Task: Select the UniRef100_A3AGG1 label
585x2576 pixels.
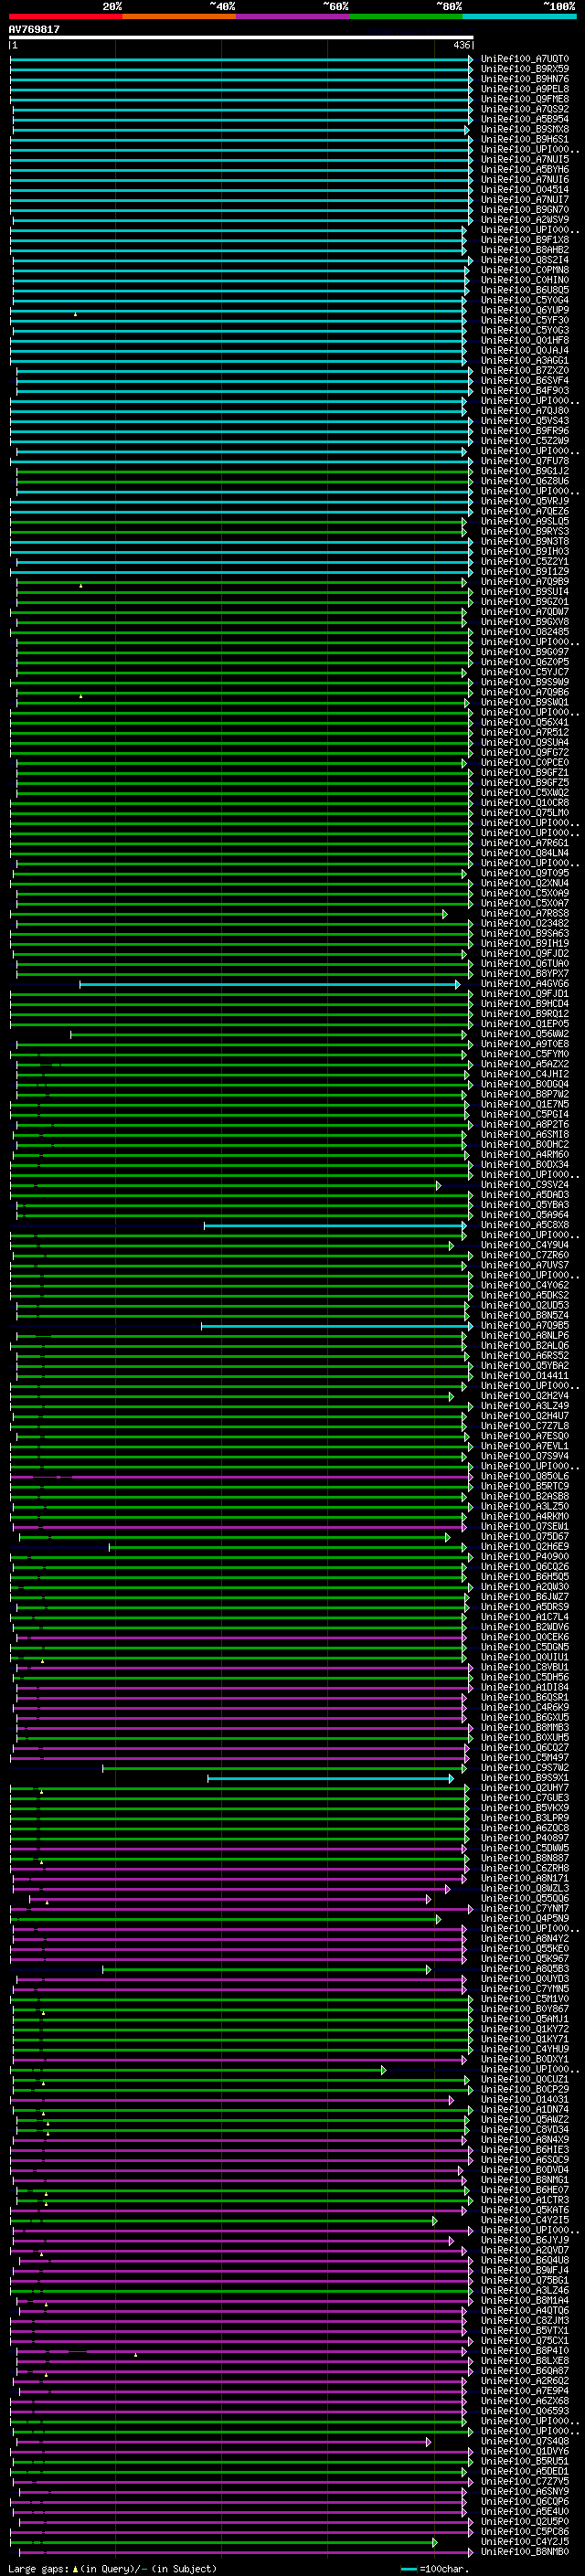Action: click(525, 360)
